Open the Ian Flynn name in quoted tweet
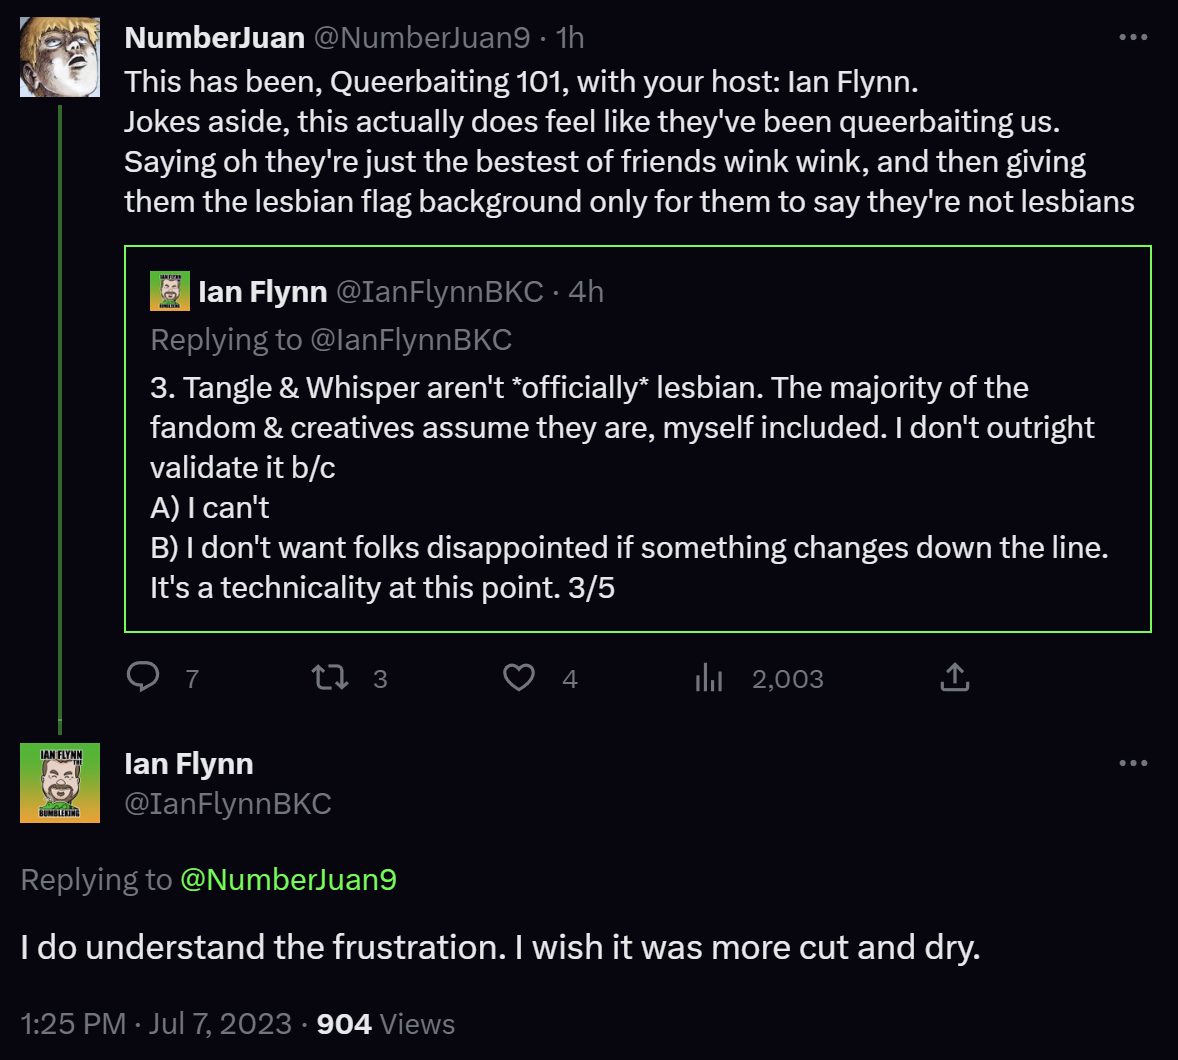Screen dimensions: 1178x1060 pyautogui.click(x=263, y=292)
